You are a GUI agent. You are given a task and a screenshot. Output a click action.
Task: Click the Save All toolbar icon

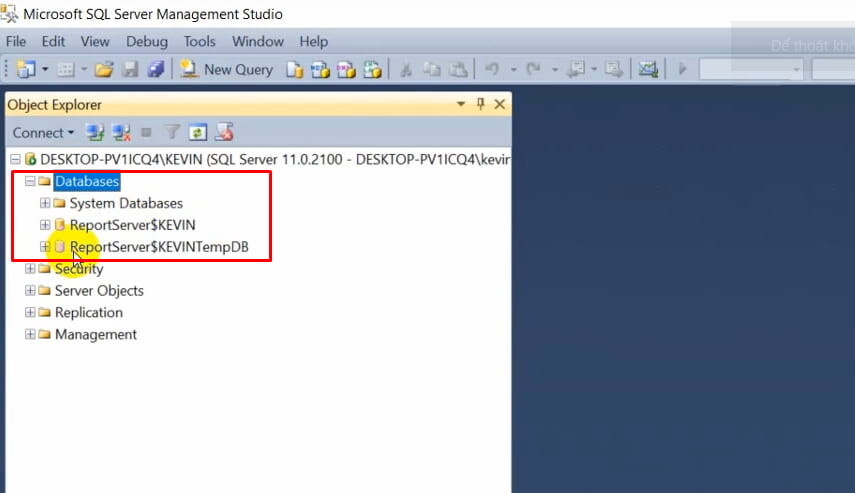coord(155,69)
